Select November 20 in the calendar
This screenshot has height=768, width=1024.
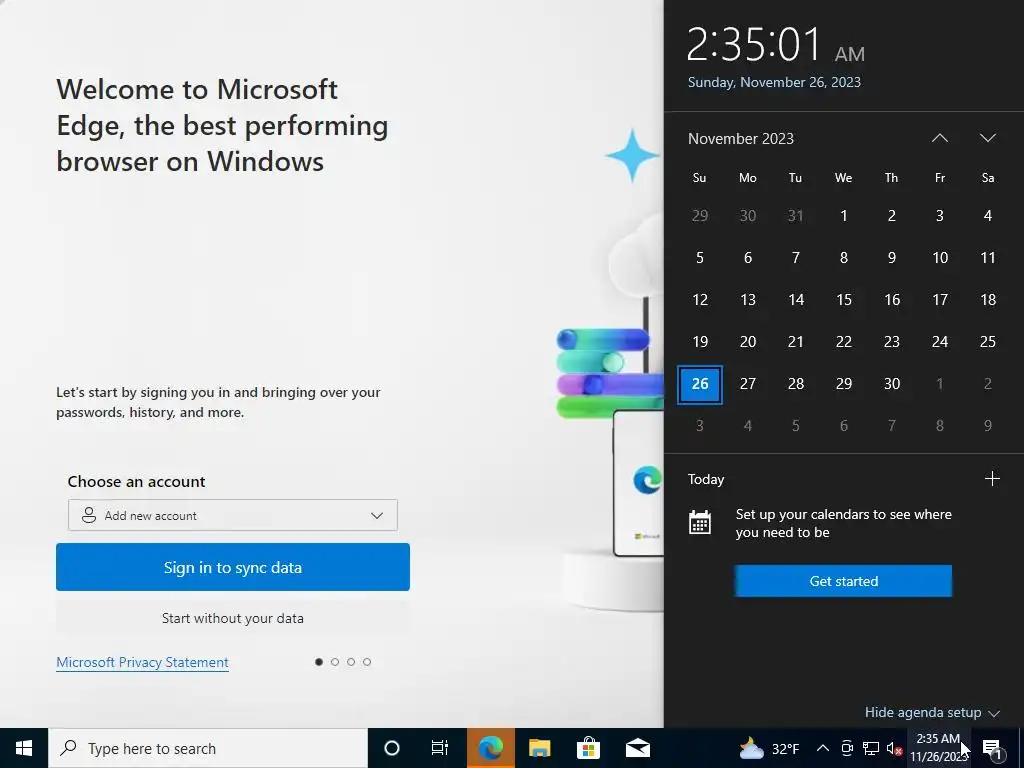pos(748,342)
